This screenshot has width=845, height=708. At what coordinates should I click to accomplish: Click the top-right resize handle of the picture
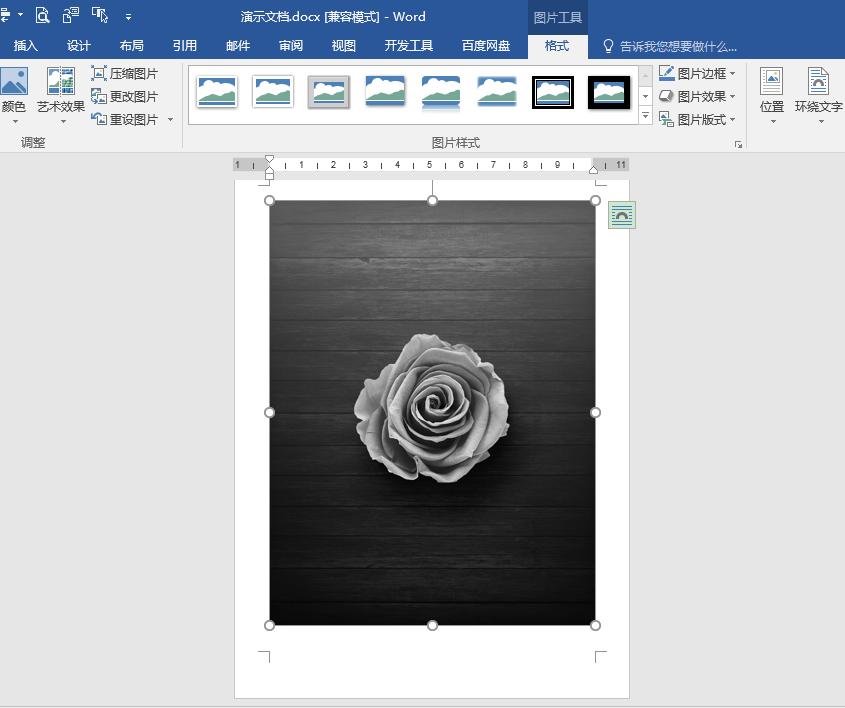point(595,201)
